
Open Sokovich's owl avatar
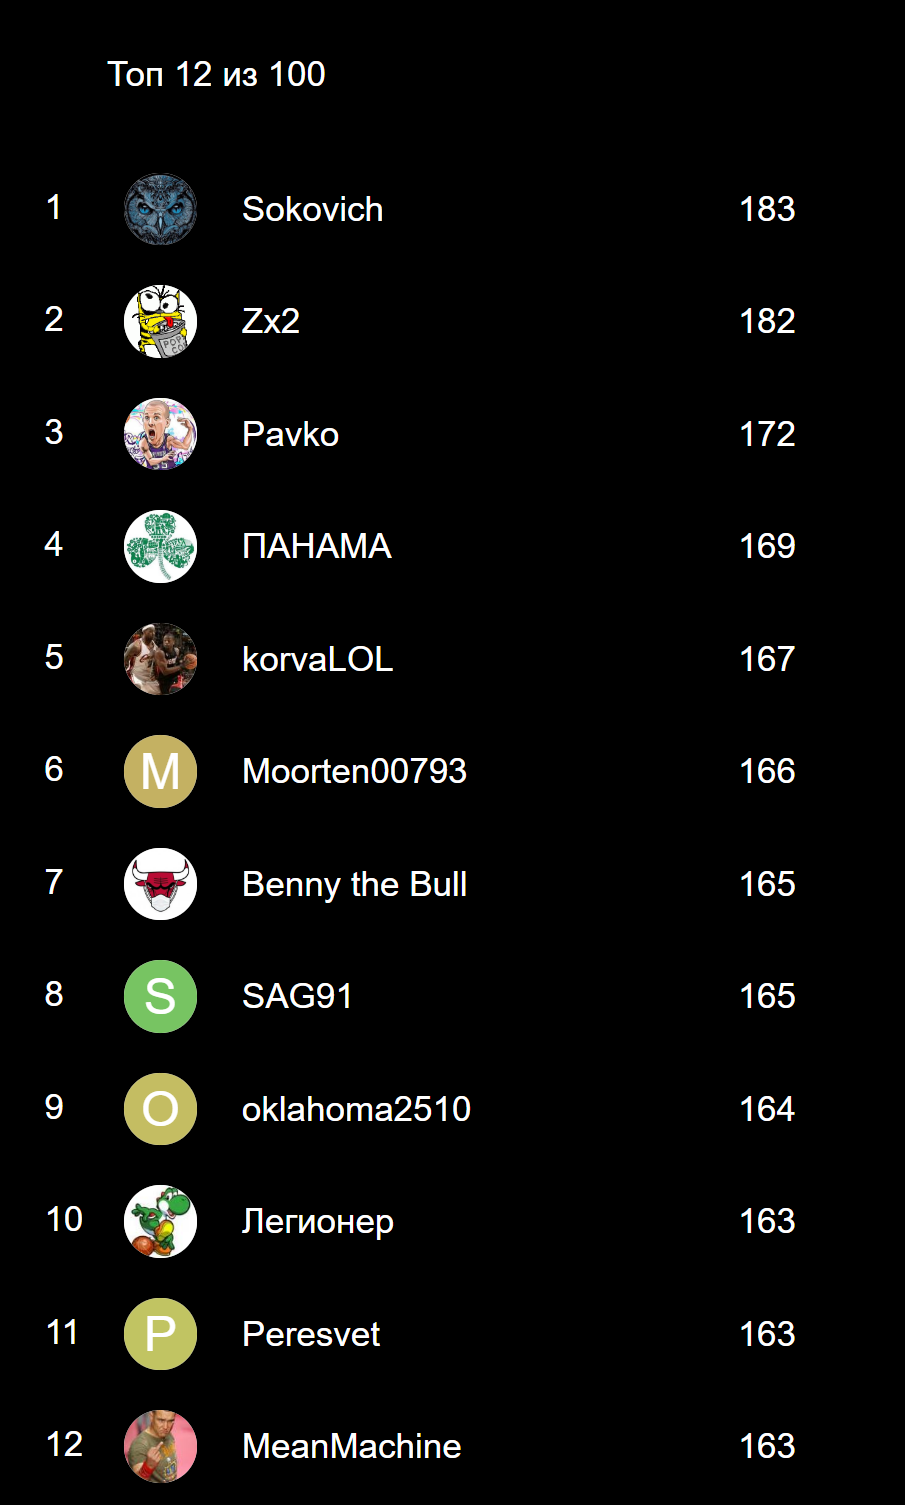[x=160, y=209]
